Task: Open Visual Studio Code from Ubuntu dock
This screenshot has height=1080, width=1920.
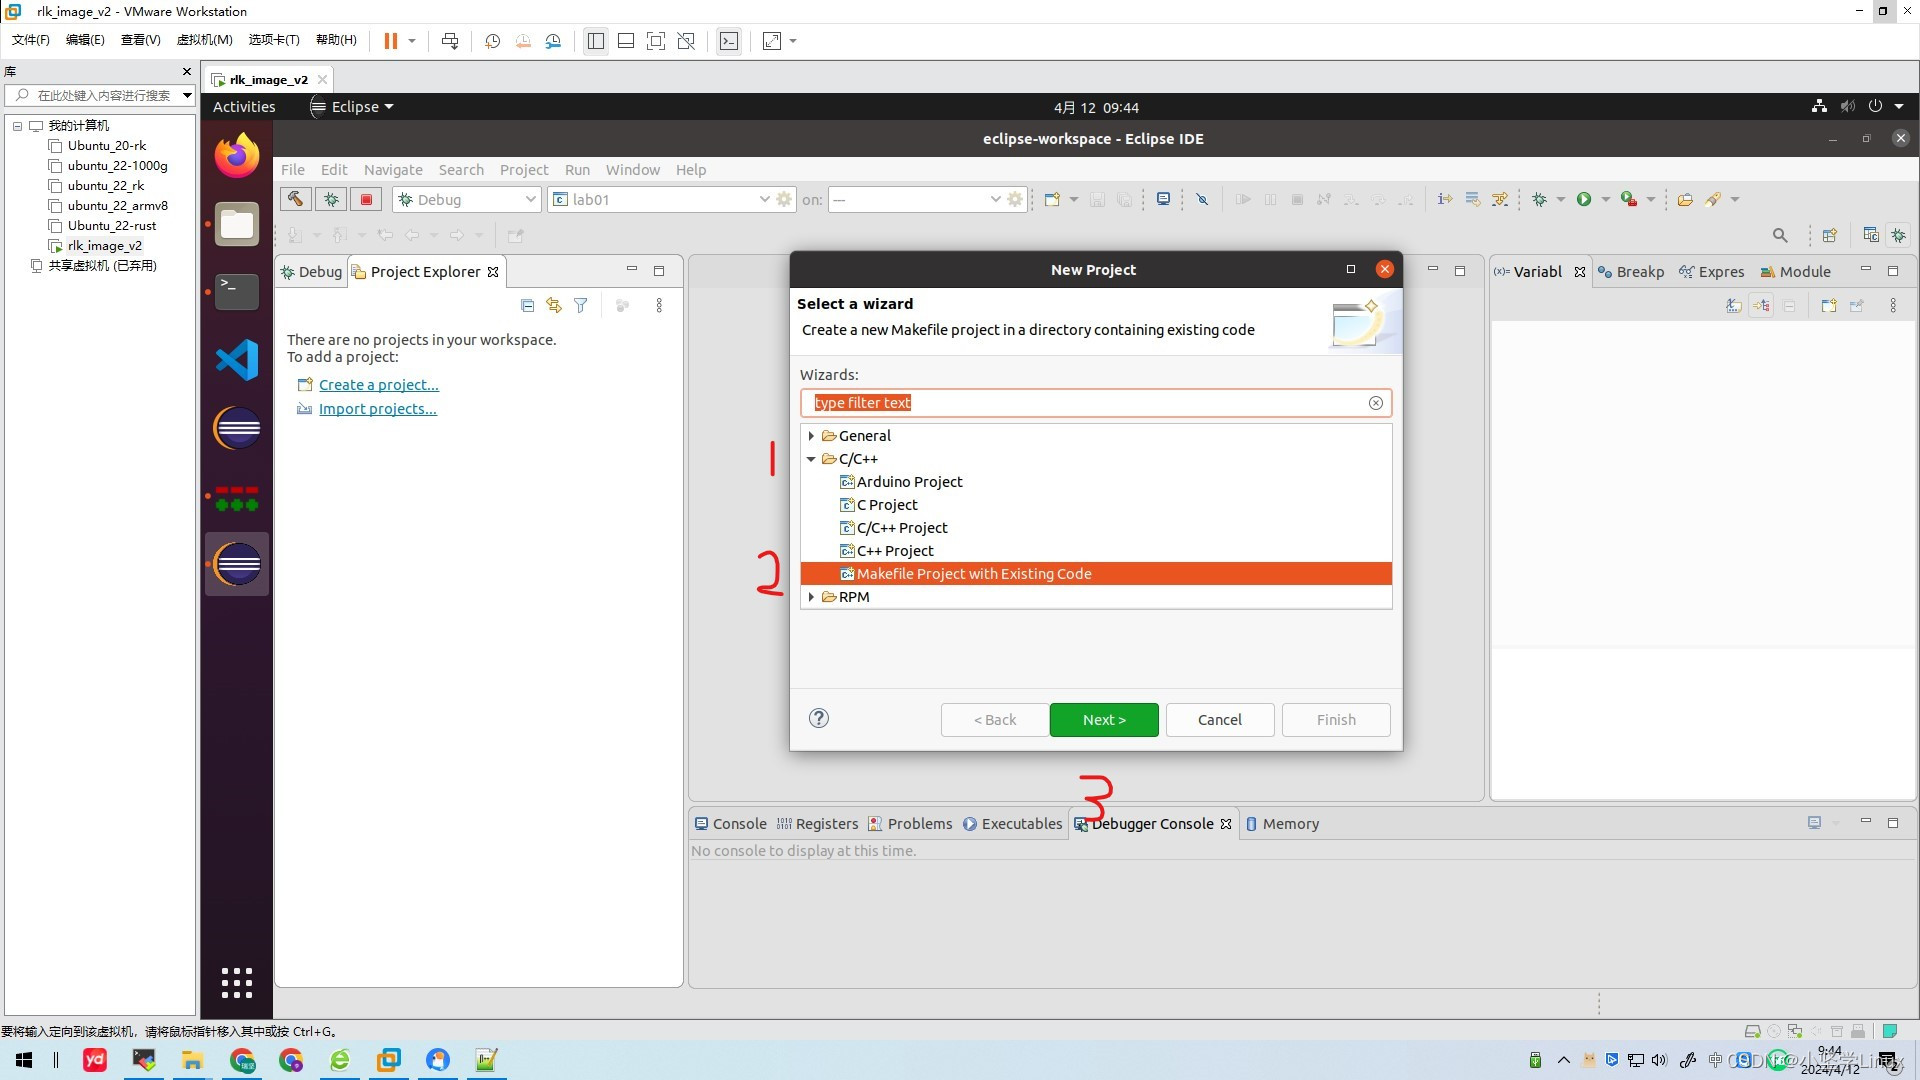Action: coord(237,360)
